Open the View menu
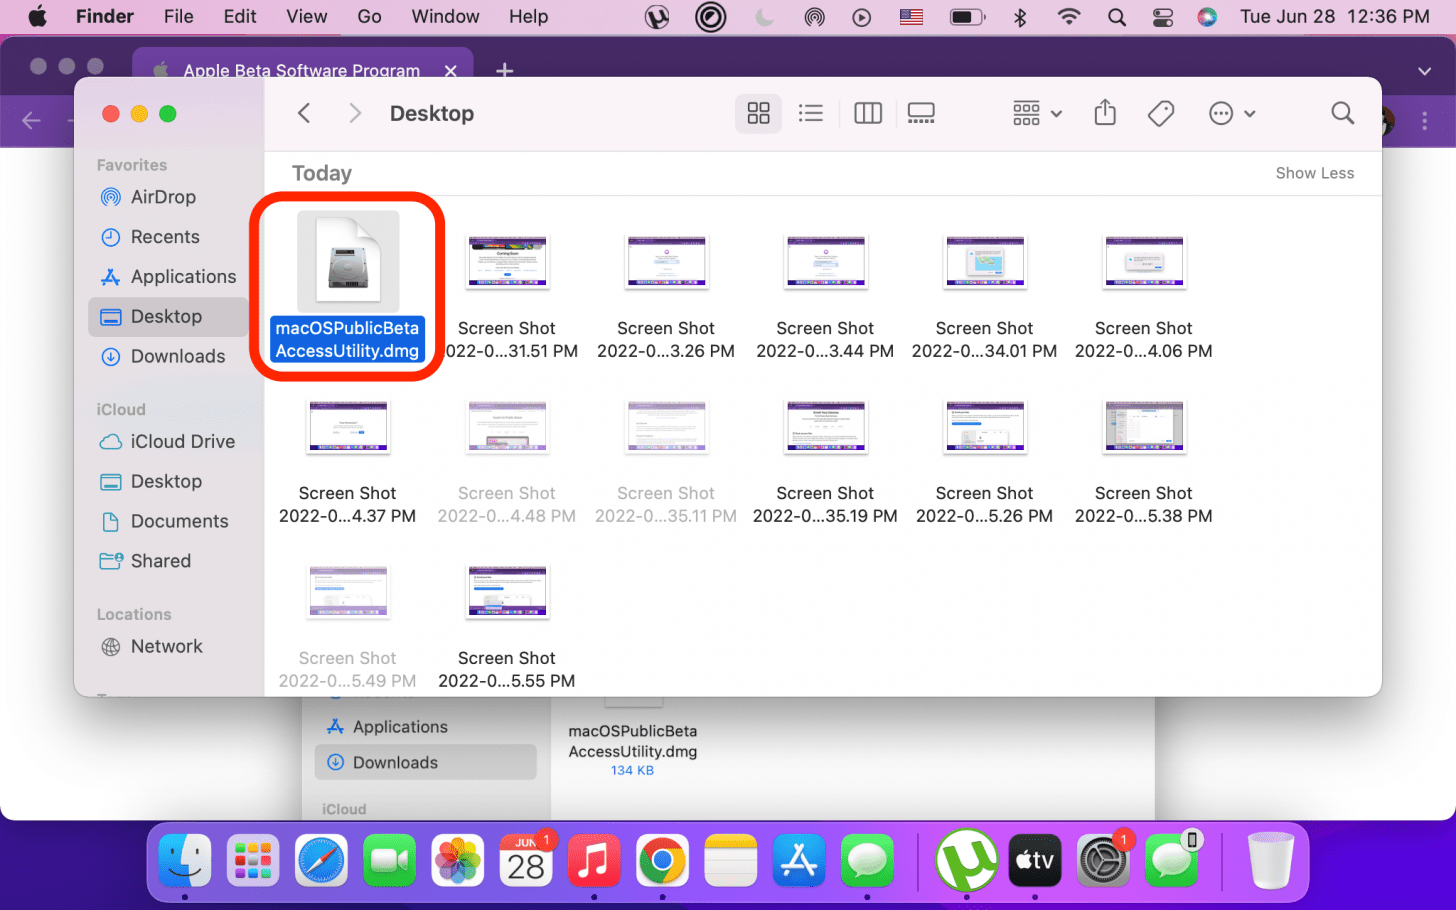 click(x=306, y=16)
